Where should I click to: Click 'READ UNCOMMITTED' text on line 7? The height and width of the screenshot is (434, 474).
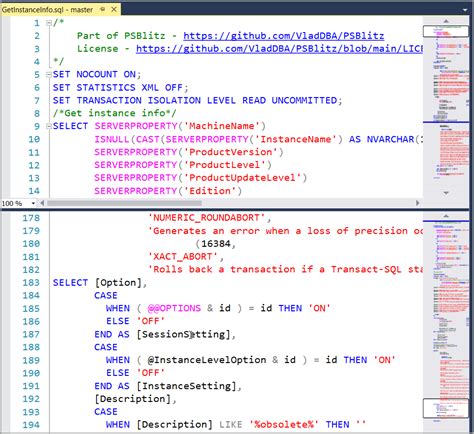[289, 100]
